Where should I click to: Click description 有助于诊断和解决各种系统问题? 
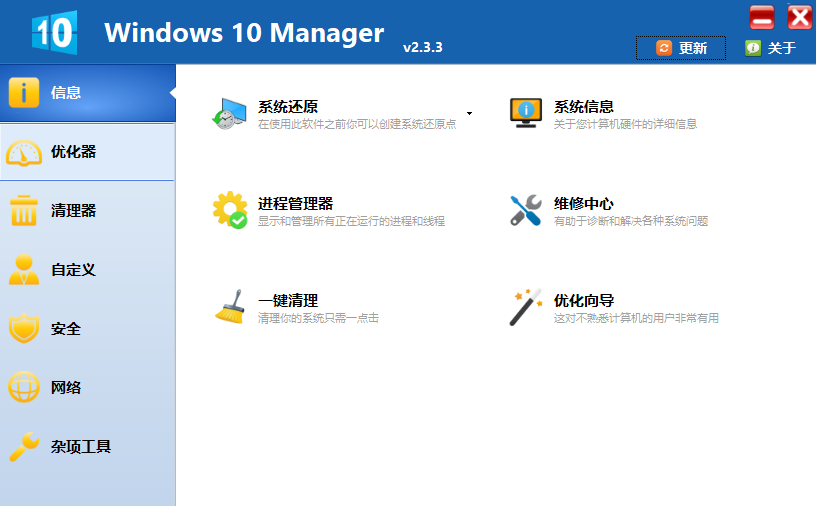tap(631, 221)
